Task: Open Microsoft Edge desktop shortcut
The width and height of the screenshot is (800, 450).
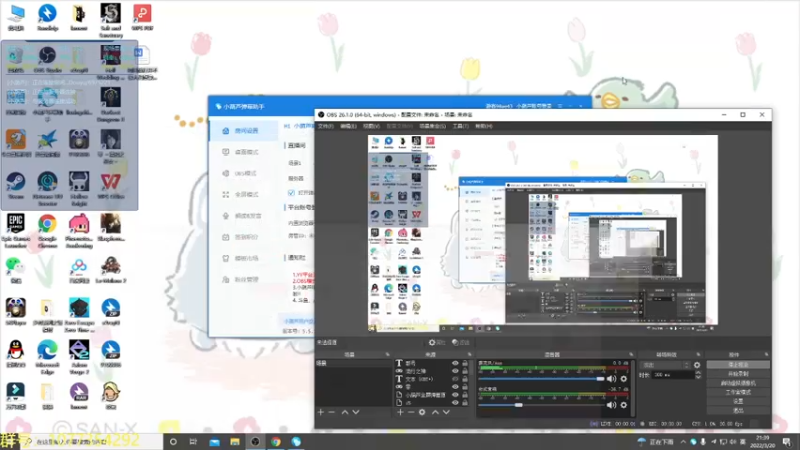Action: [x=47, y=357]
